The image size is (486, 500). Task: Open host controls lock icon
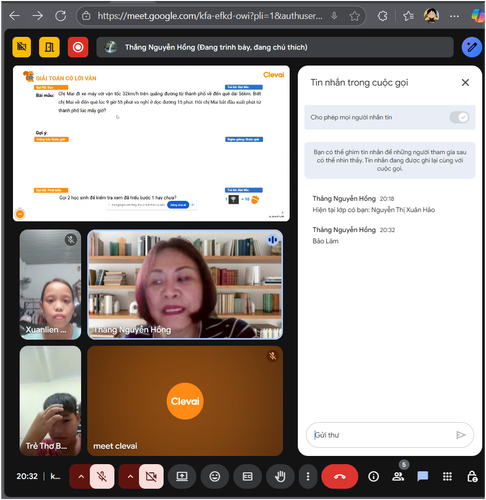pyautogui.click(x=472, y=476)
